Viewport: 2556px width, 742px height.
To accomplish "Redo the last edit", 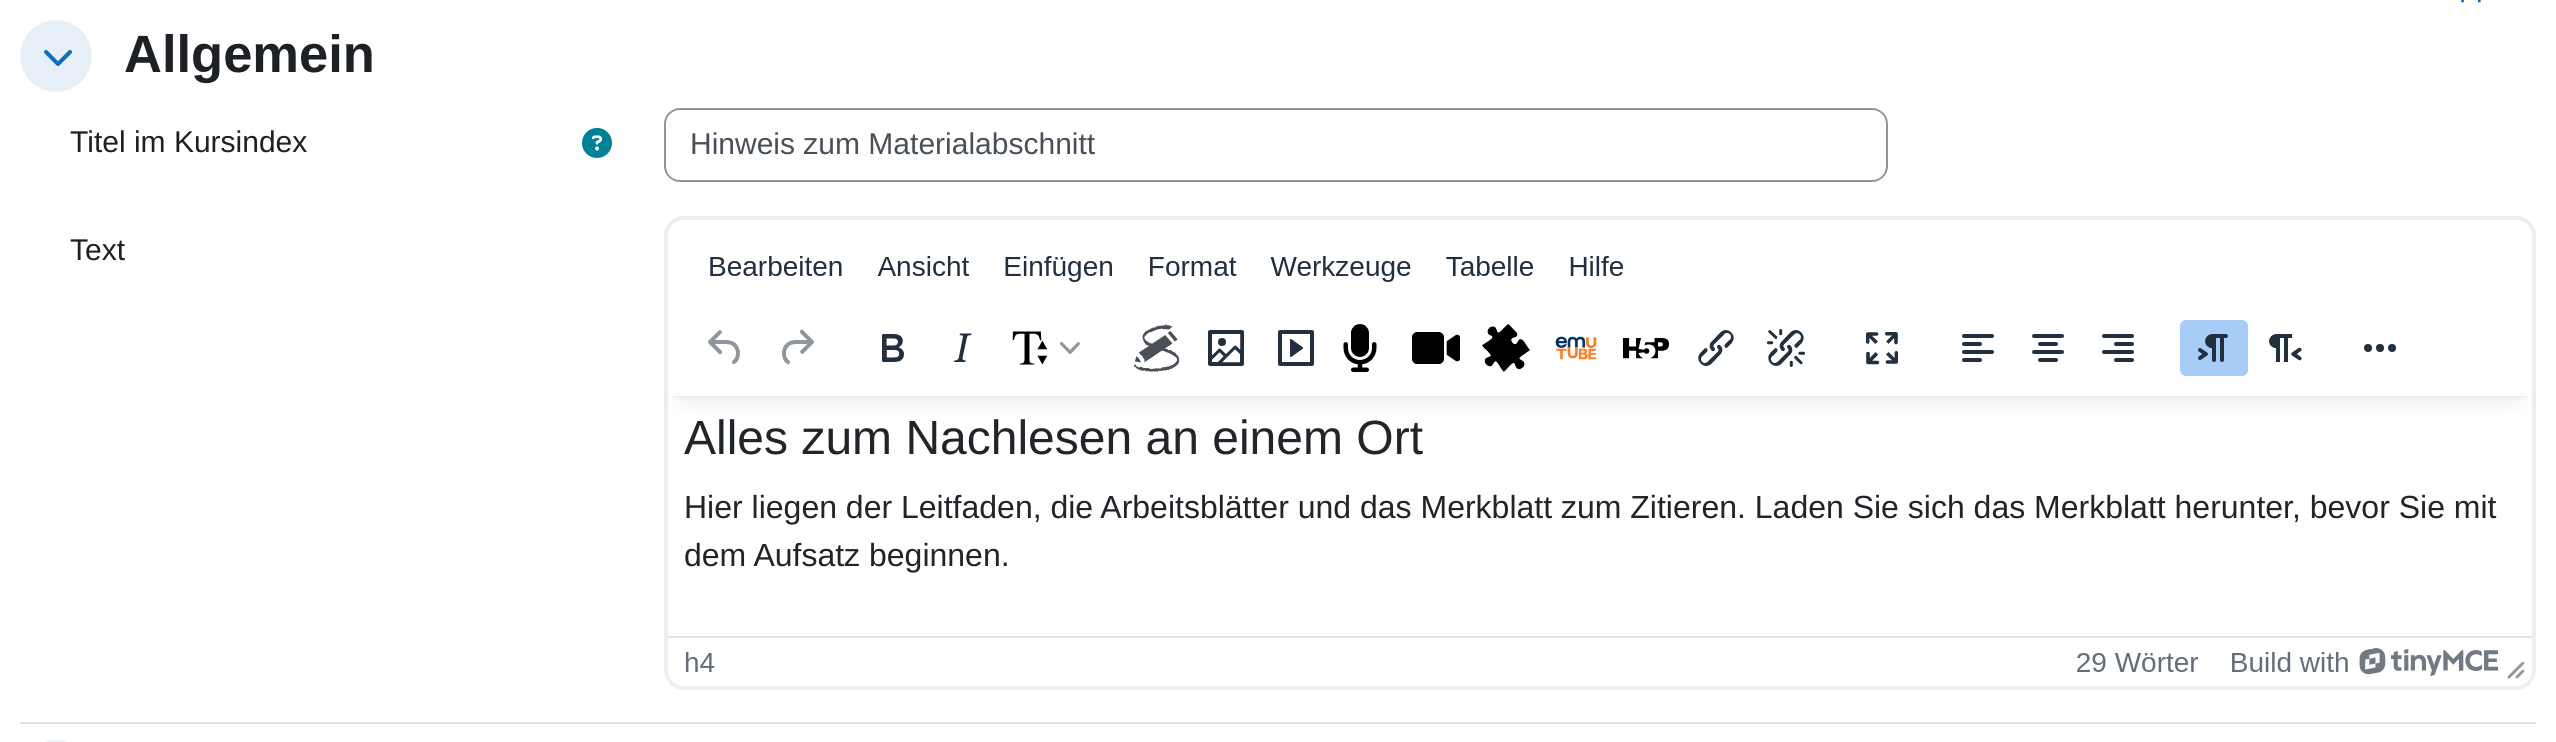I will [x=797, y=348].
